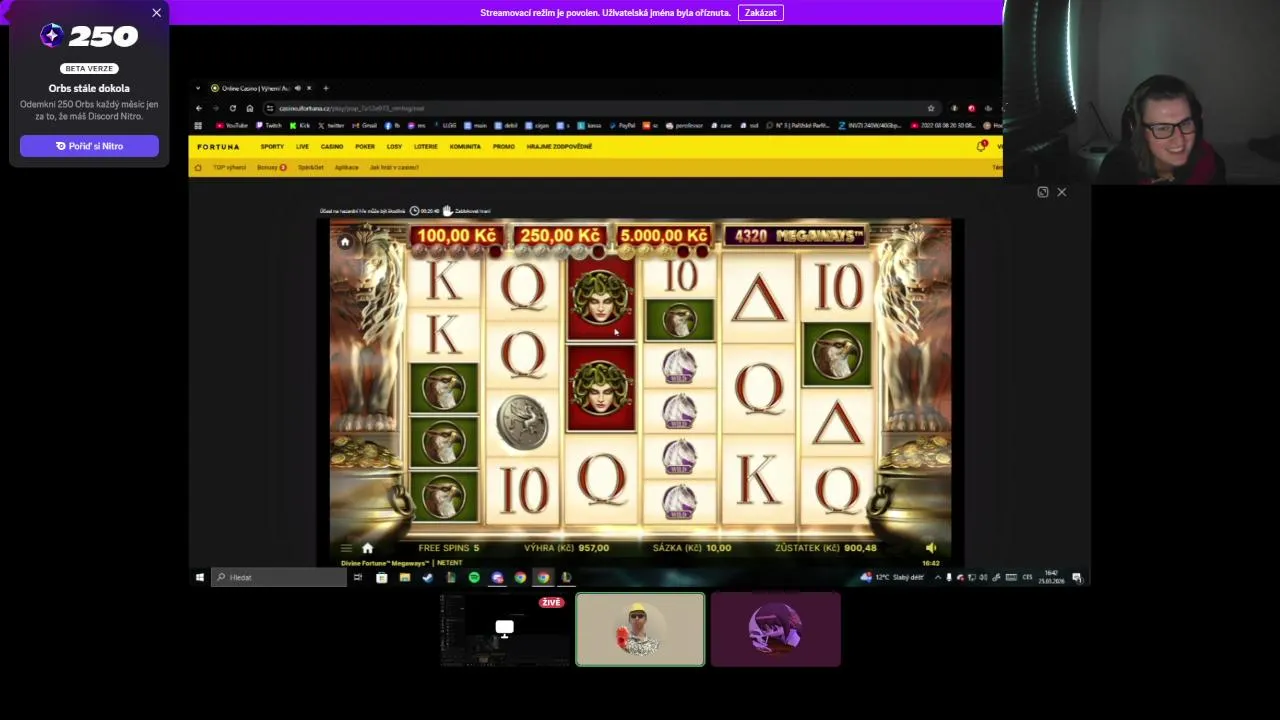Click the browser address bar
The height and width of the screenshot is (720, 1280).
click(600, 108)
